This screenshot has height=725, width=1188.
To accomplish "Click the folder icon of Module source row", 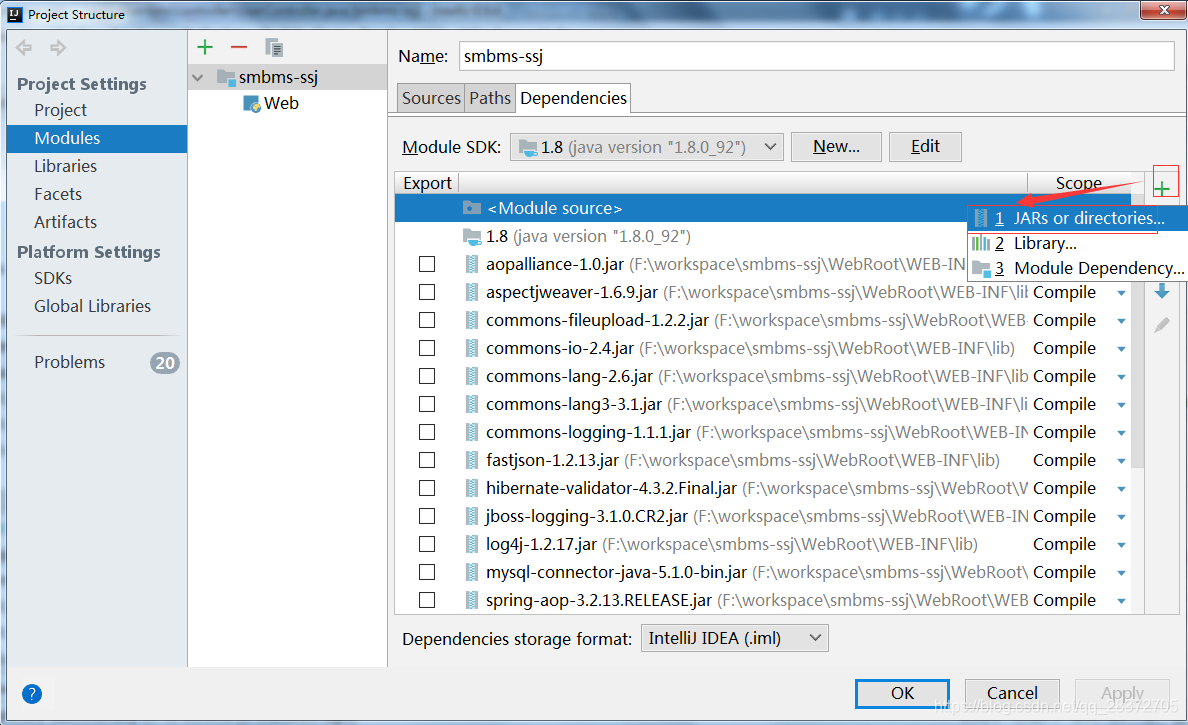I will (472, 208).
